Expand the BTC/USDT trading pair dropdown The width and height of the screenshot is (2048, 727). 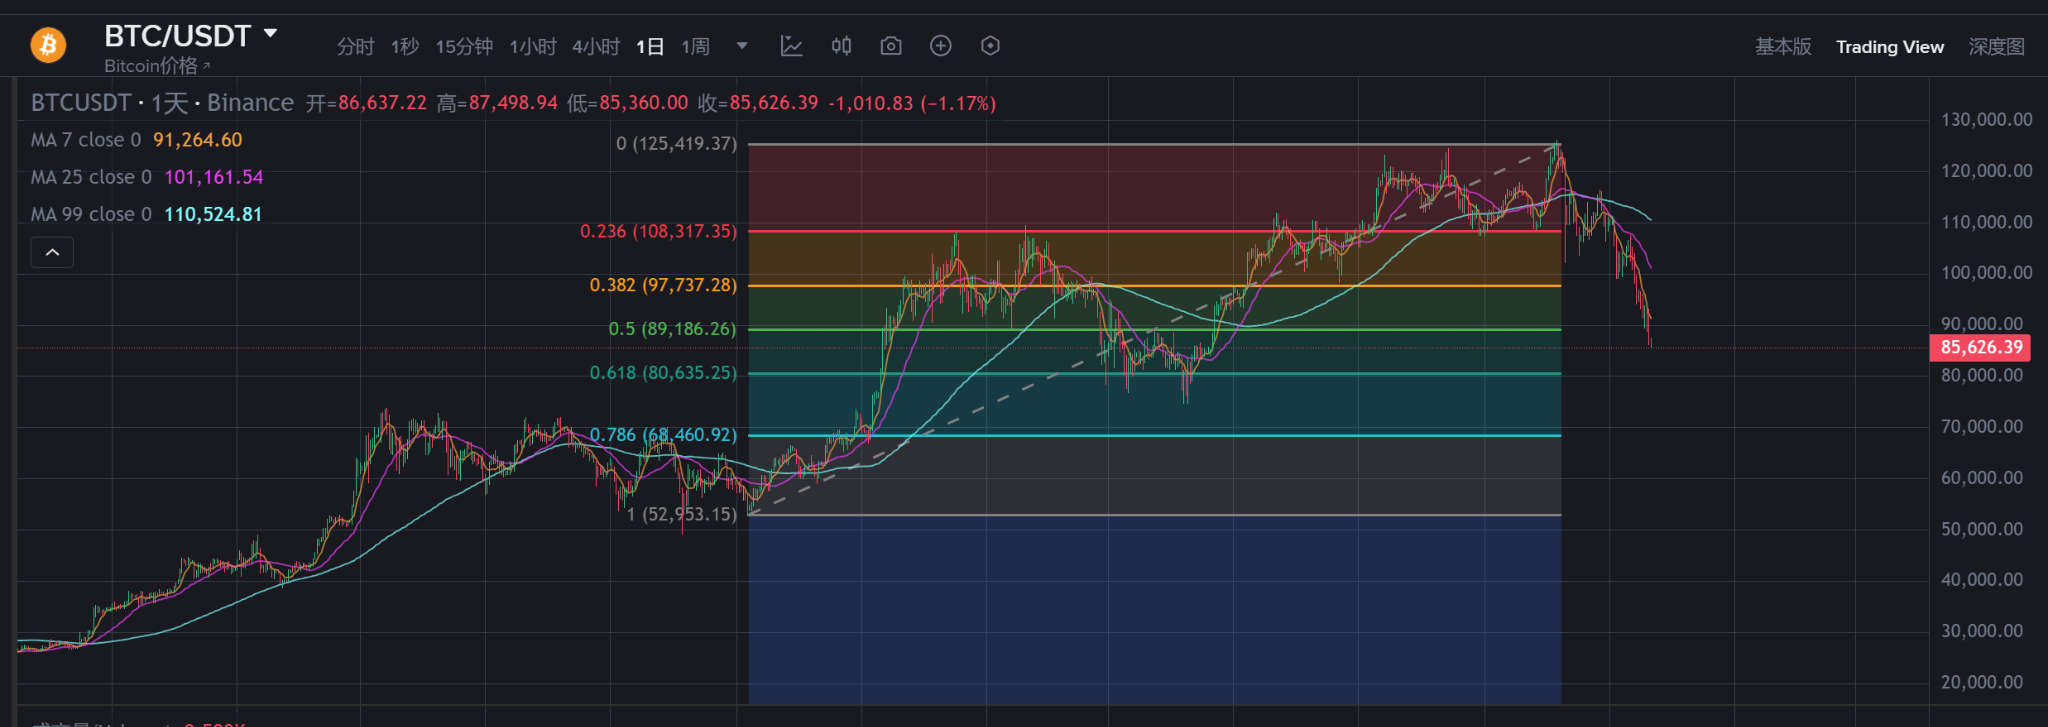[x=270, y=34]
